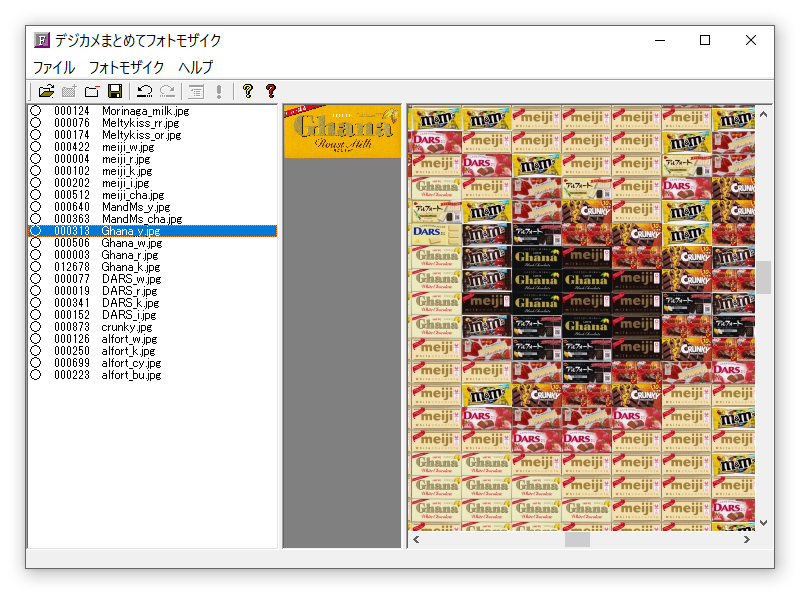Click the mosaic vertical scrollbar up arrow

pyautogui.click(x=763, y=114)
